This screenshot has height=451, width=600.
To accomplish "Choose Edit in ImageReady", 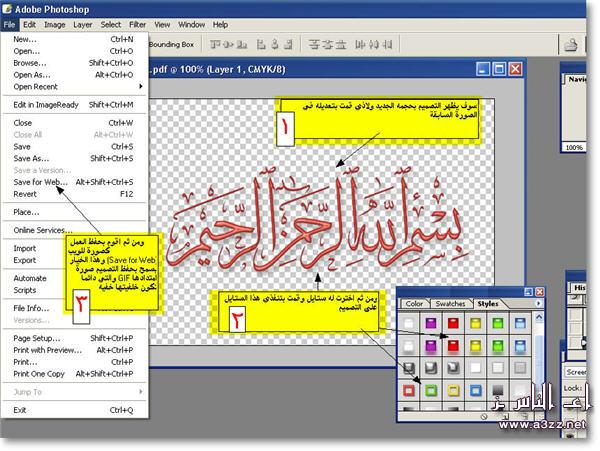I will point(73,105).
